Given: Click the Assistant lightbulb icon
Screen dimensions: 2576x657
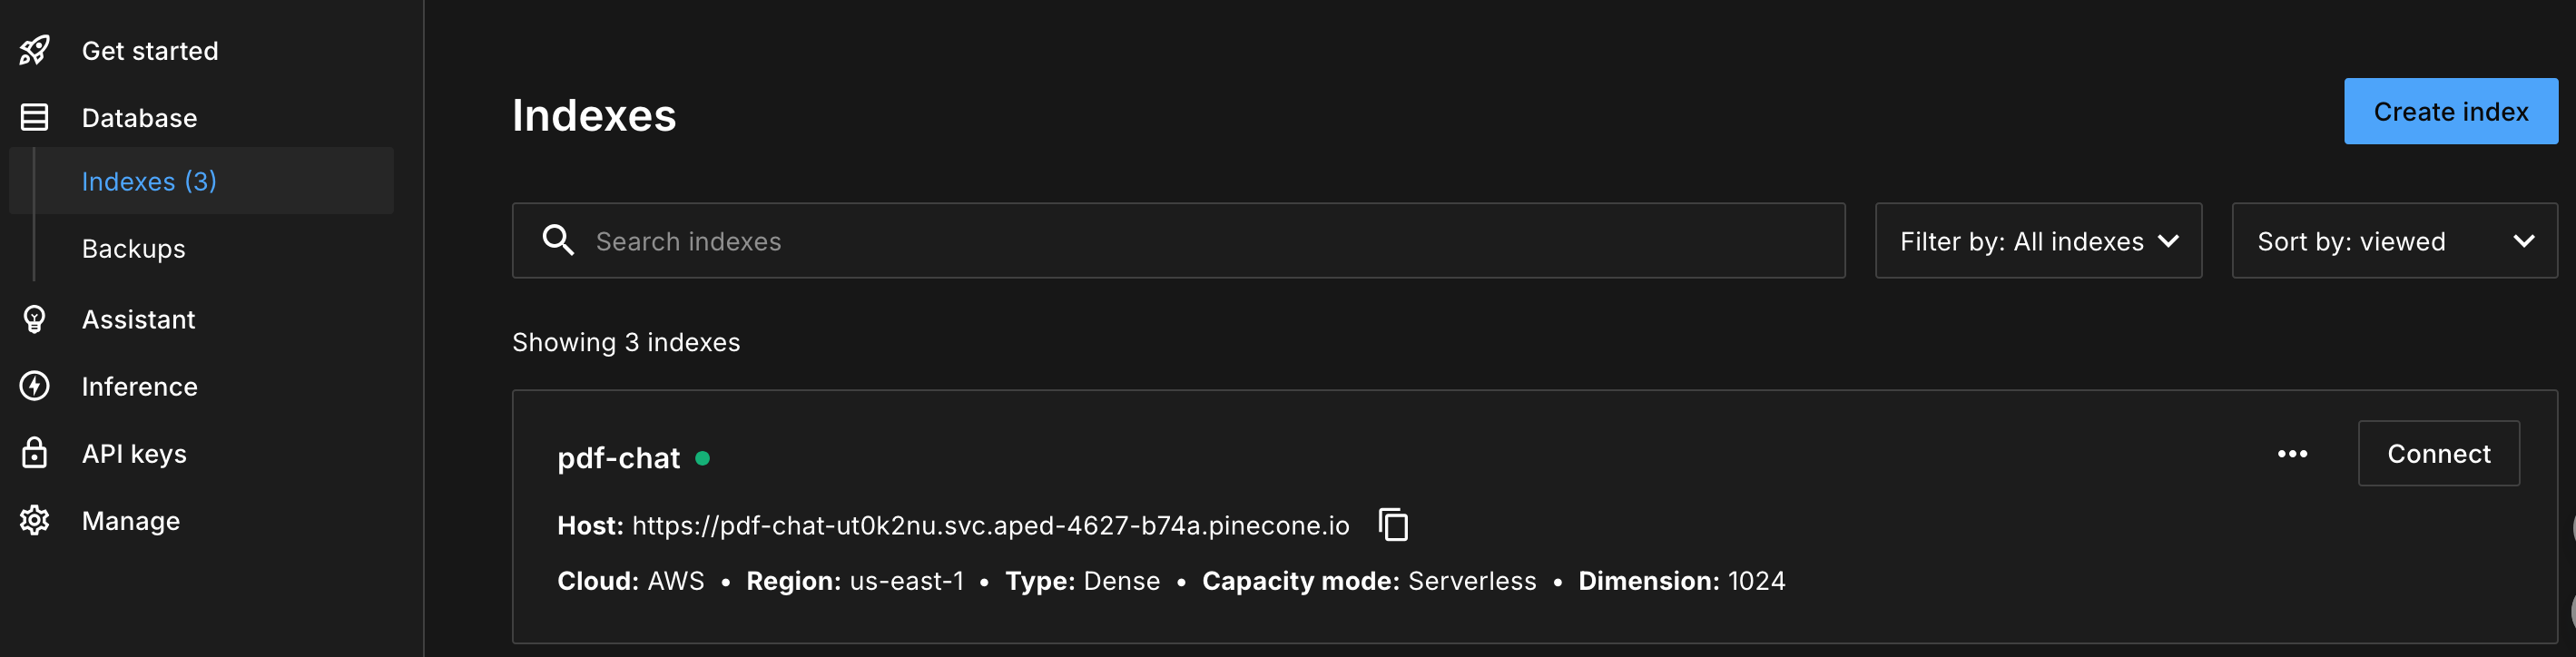Looking at the screenshot, I should (35, 319).
